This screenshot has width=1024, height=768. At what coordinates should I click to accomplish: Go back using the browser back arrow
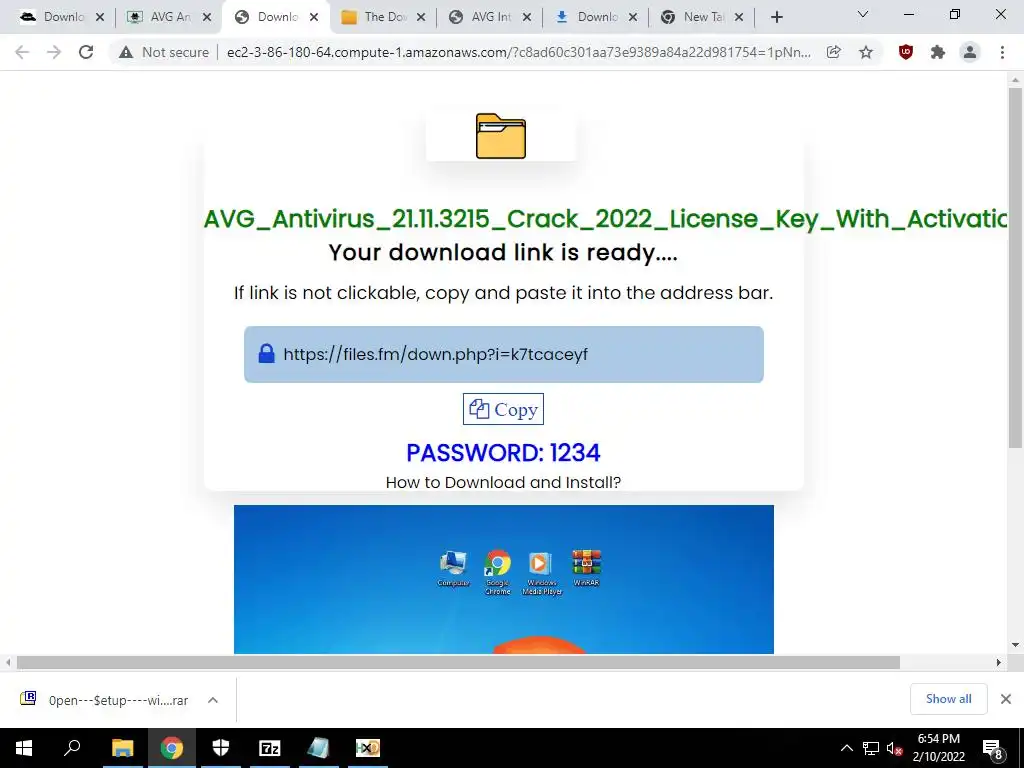coord(22,52)
